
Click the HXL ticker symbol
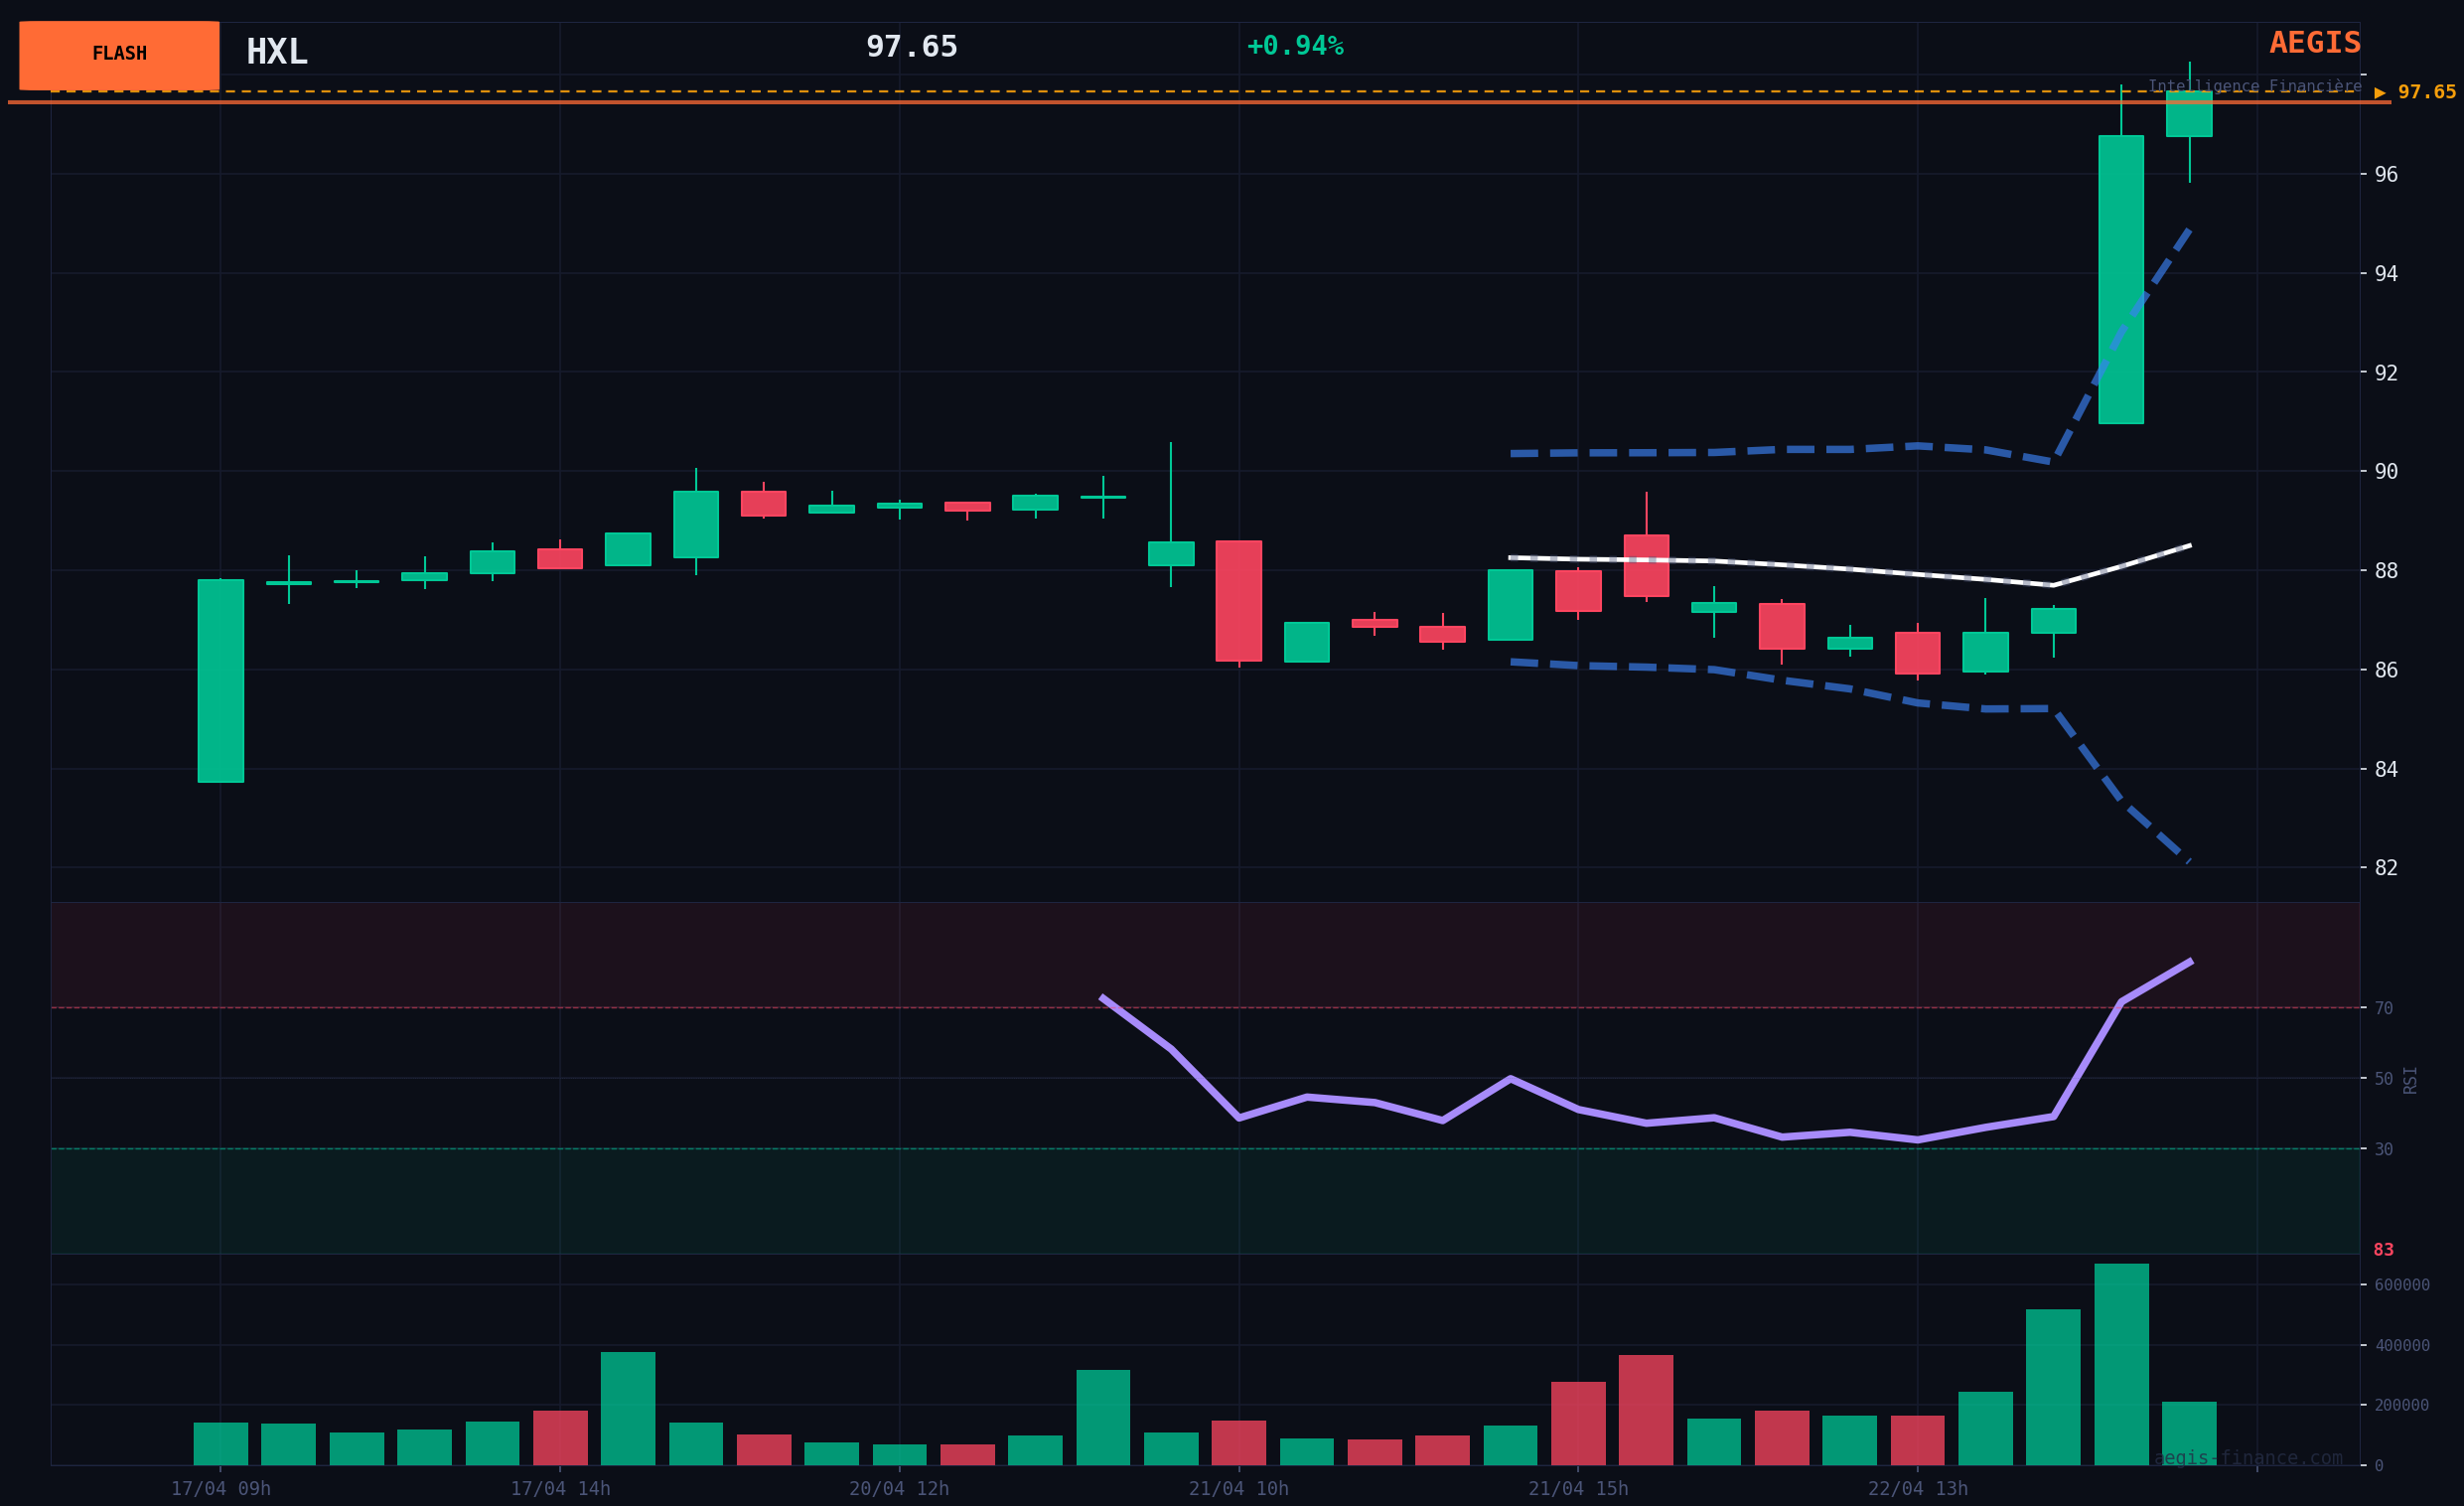(x=277, y=52)
